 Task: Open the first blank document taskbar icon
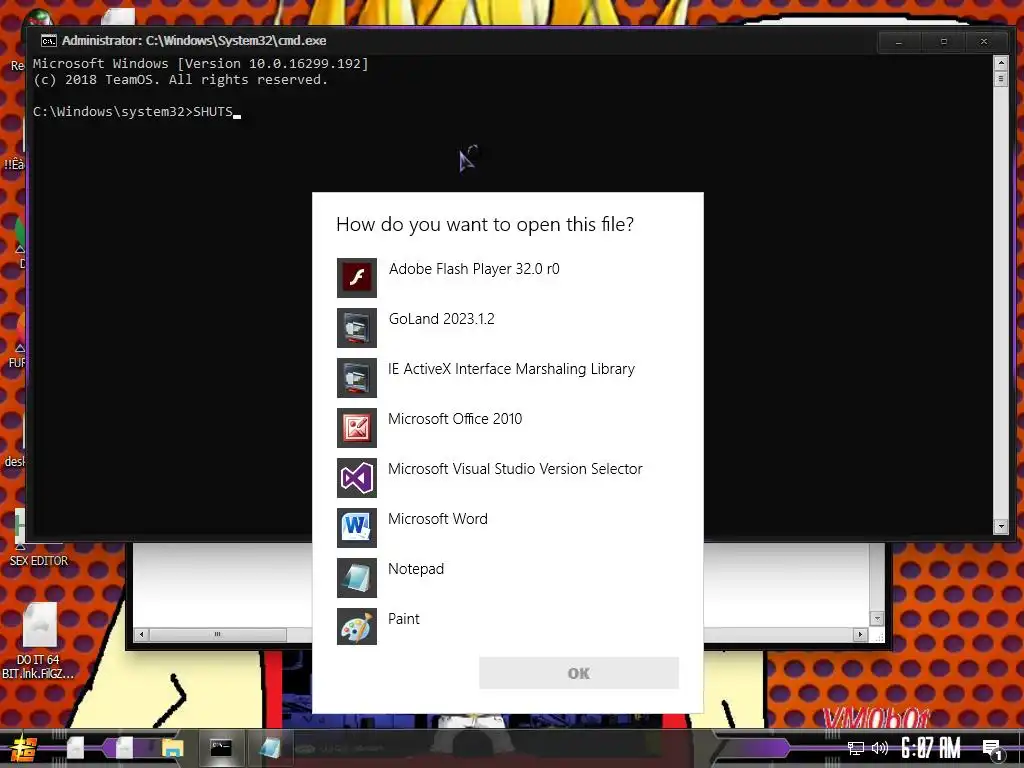pos(75,748)
